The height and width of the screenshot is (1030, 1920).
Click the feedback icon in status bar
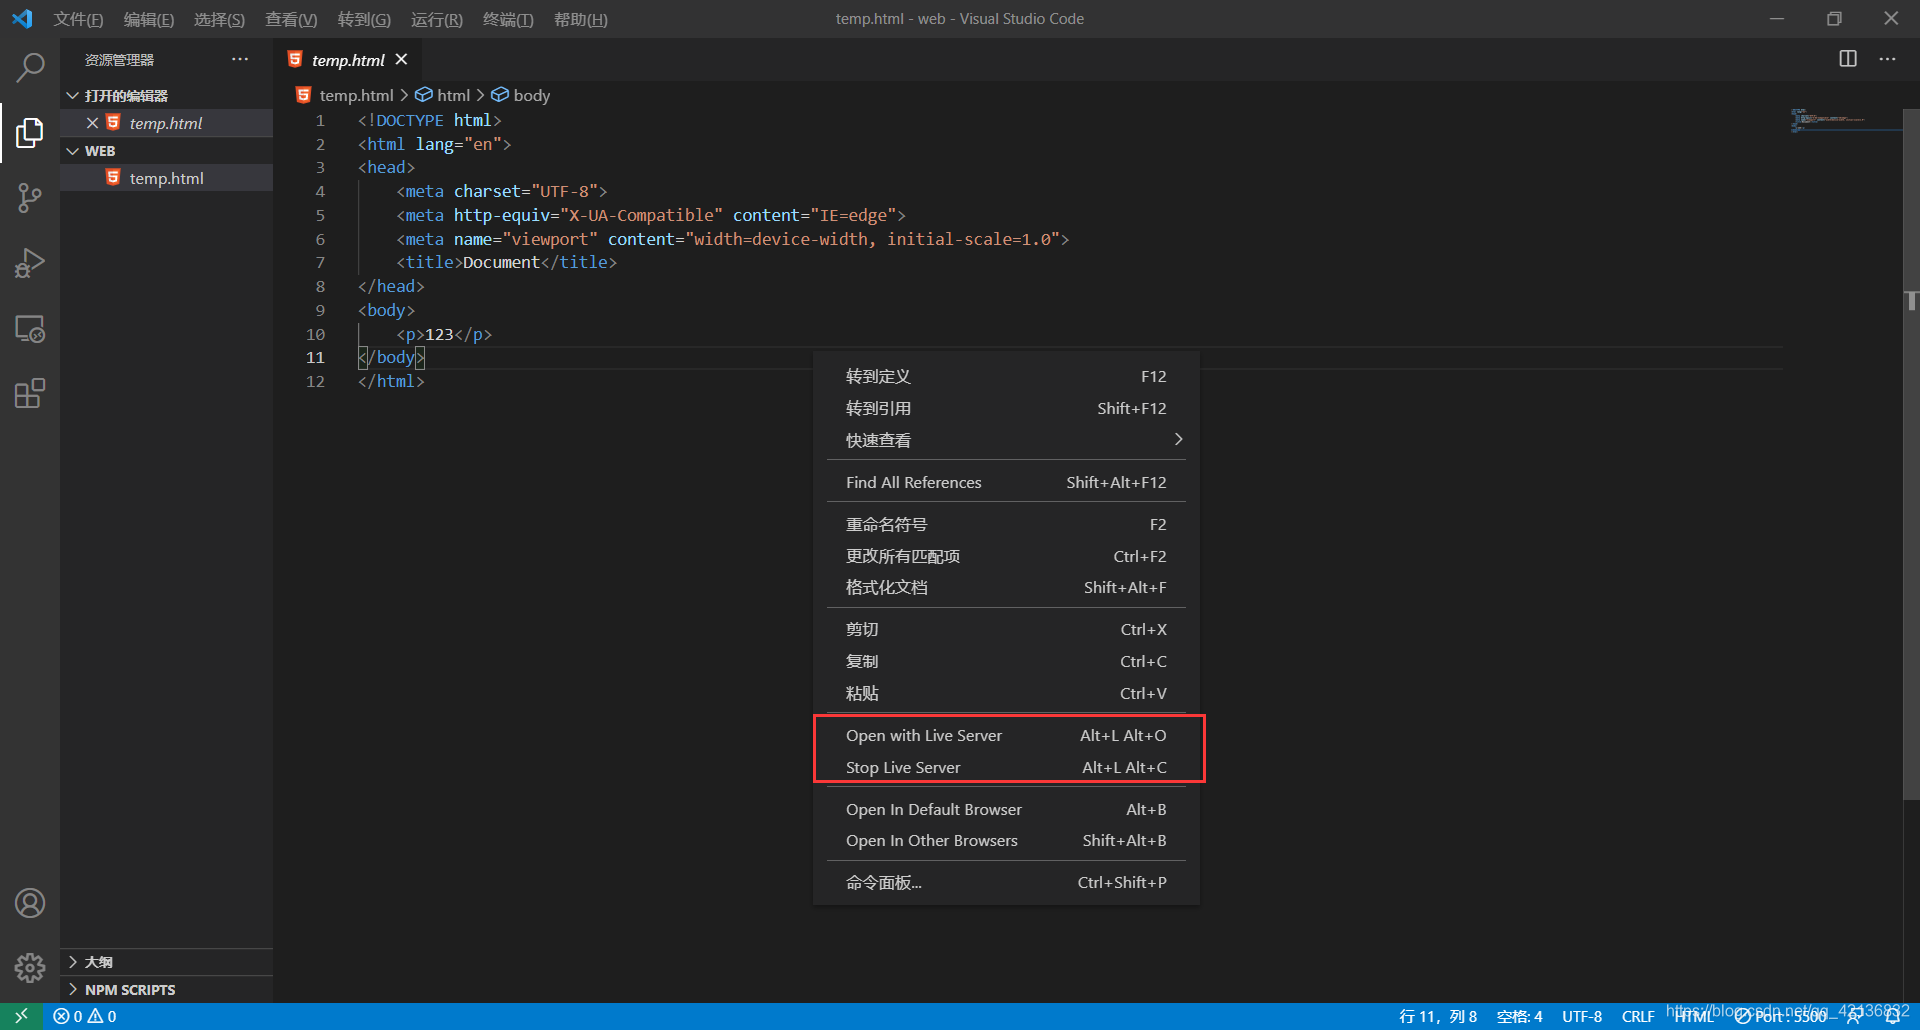pyautogui.click(x=1855, y=1016)
